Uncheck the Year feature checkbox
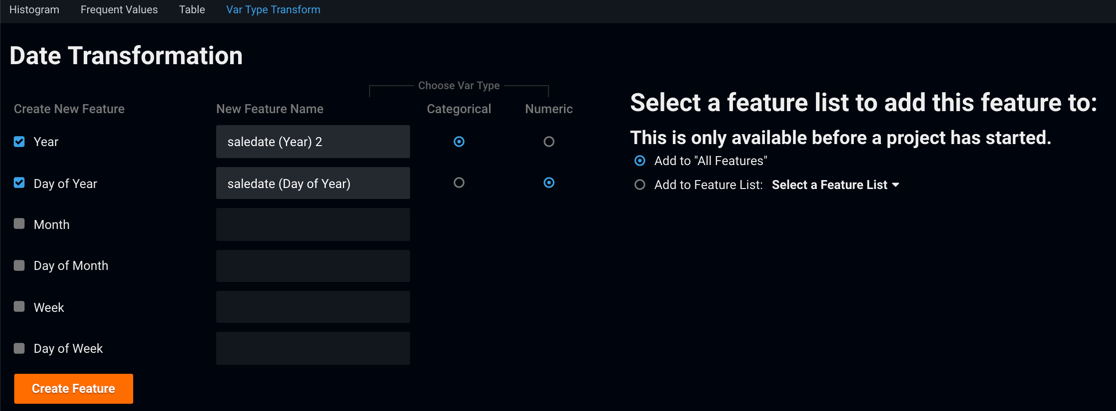The width and height of the screenshot is (1116, 411). coord(19,142)
